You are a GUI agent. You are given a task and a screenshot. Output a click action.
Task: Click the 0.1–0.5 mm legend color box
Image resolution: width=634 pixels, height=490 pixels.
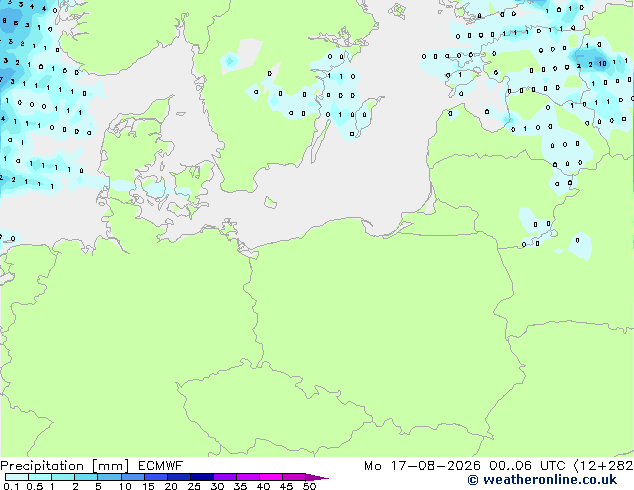[17, 477]
